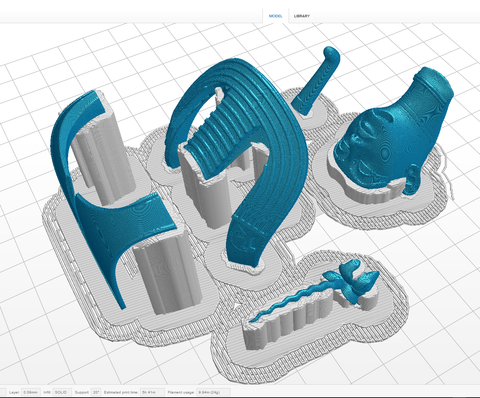Select the blue head-shaped model
This screenshot has height=398, width=480.
coord(393,133)
